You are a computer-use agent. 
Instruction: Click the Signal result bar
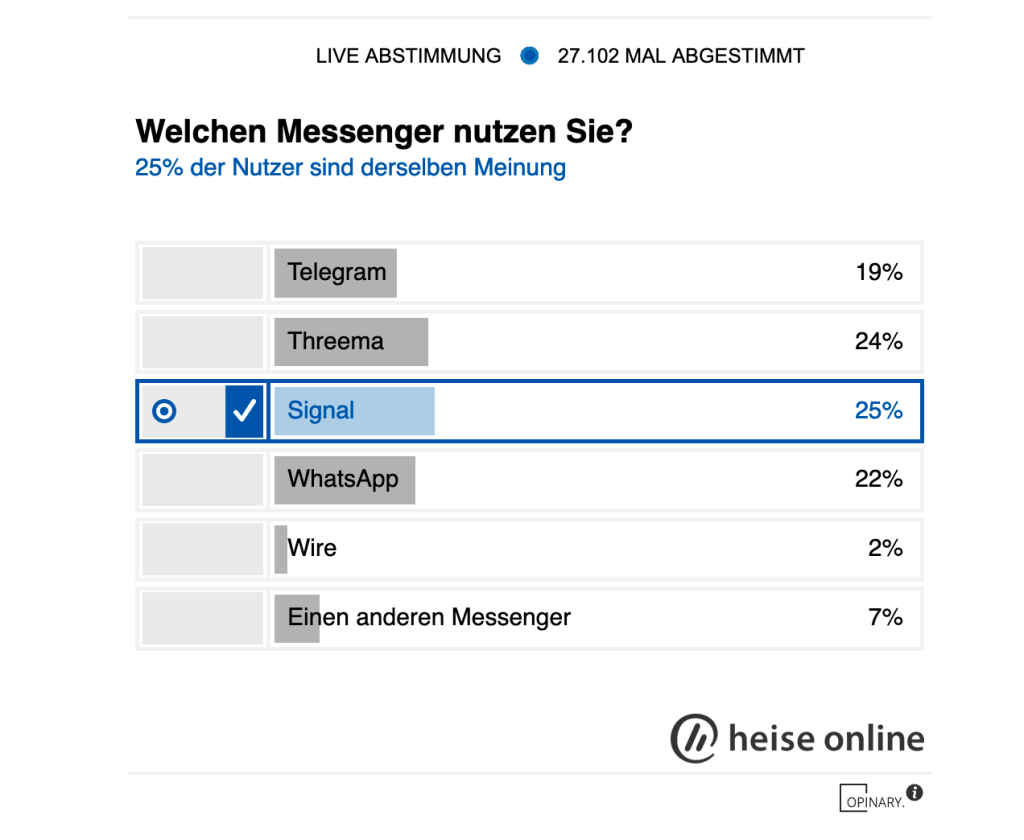pyautogui.click(x=354, y=411)
